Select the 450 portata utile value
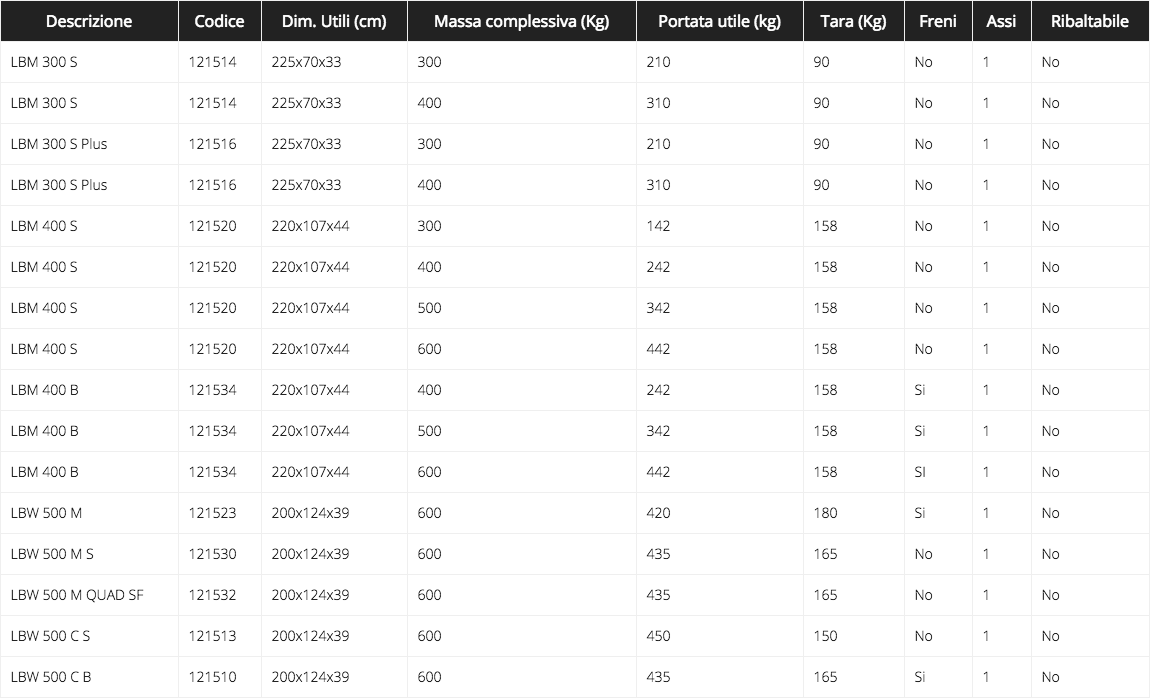 (x=658, y=636)
